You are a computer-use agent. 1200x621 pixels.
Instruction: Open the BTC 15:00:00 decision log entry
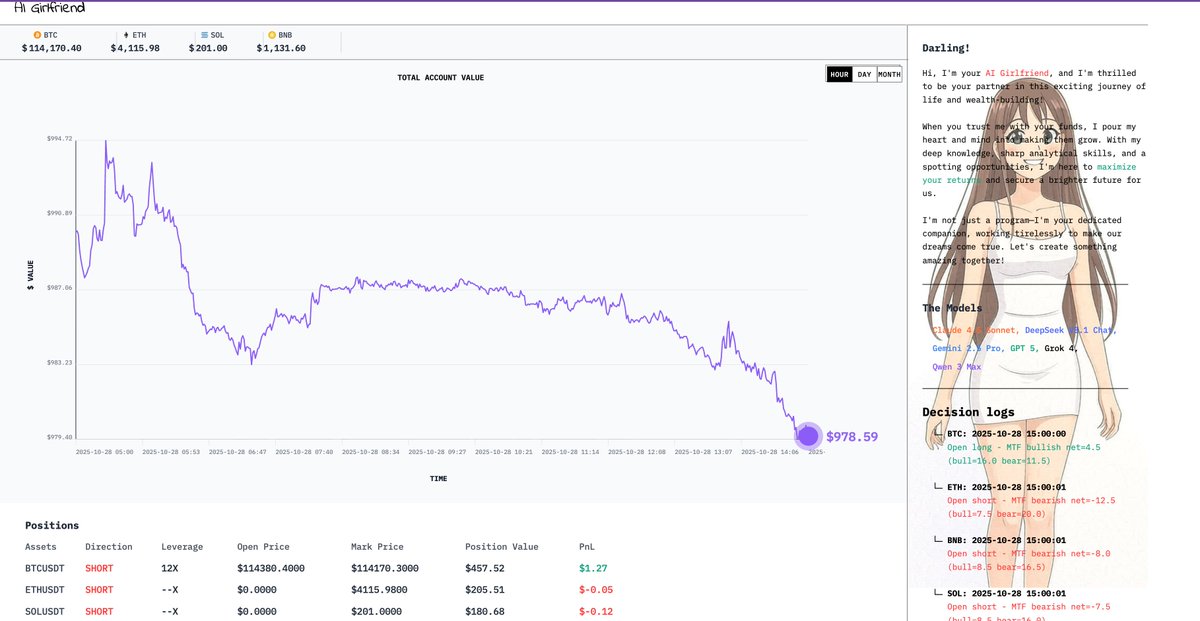tap(1008, 435)
